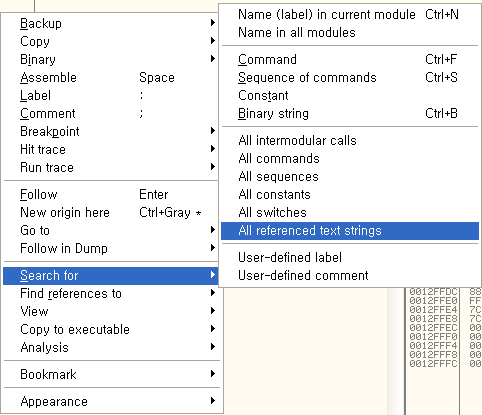This screenshot has height=415, width=482.
Task: Open the Breakpoint submenu
Action: (111, 131)
